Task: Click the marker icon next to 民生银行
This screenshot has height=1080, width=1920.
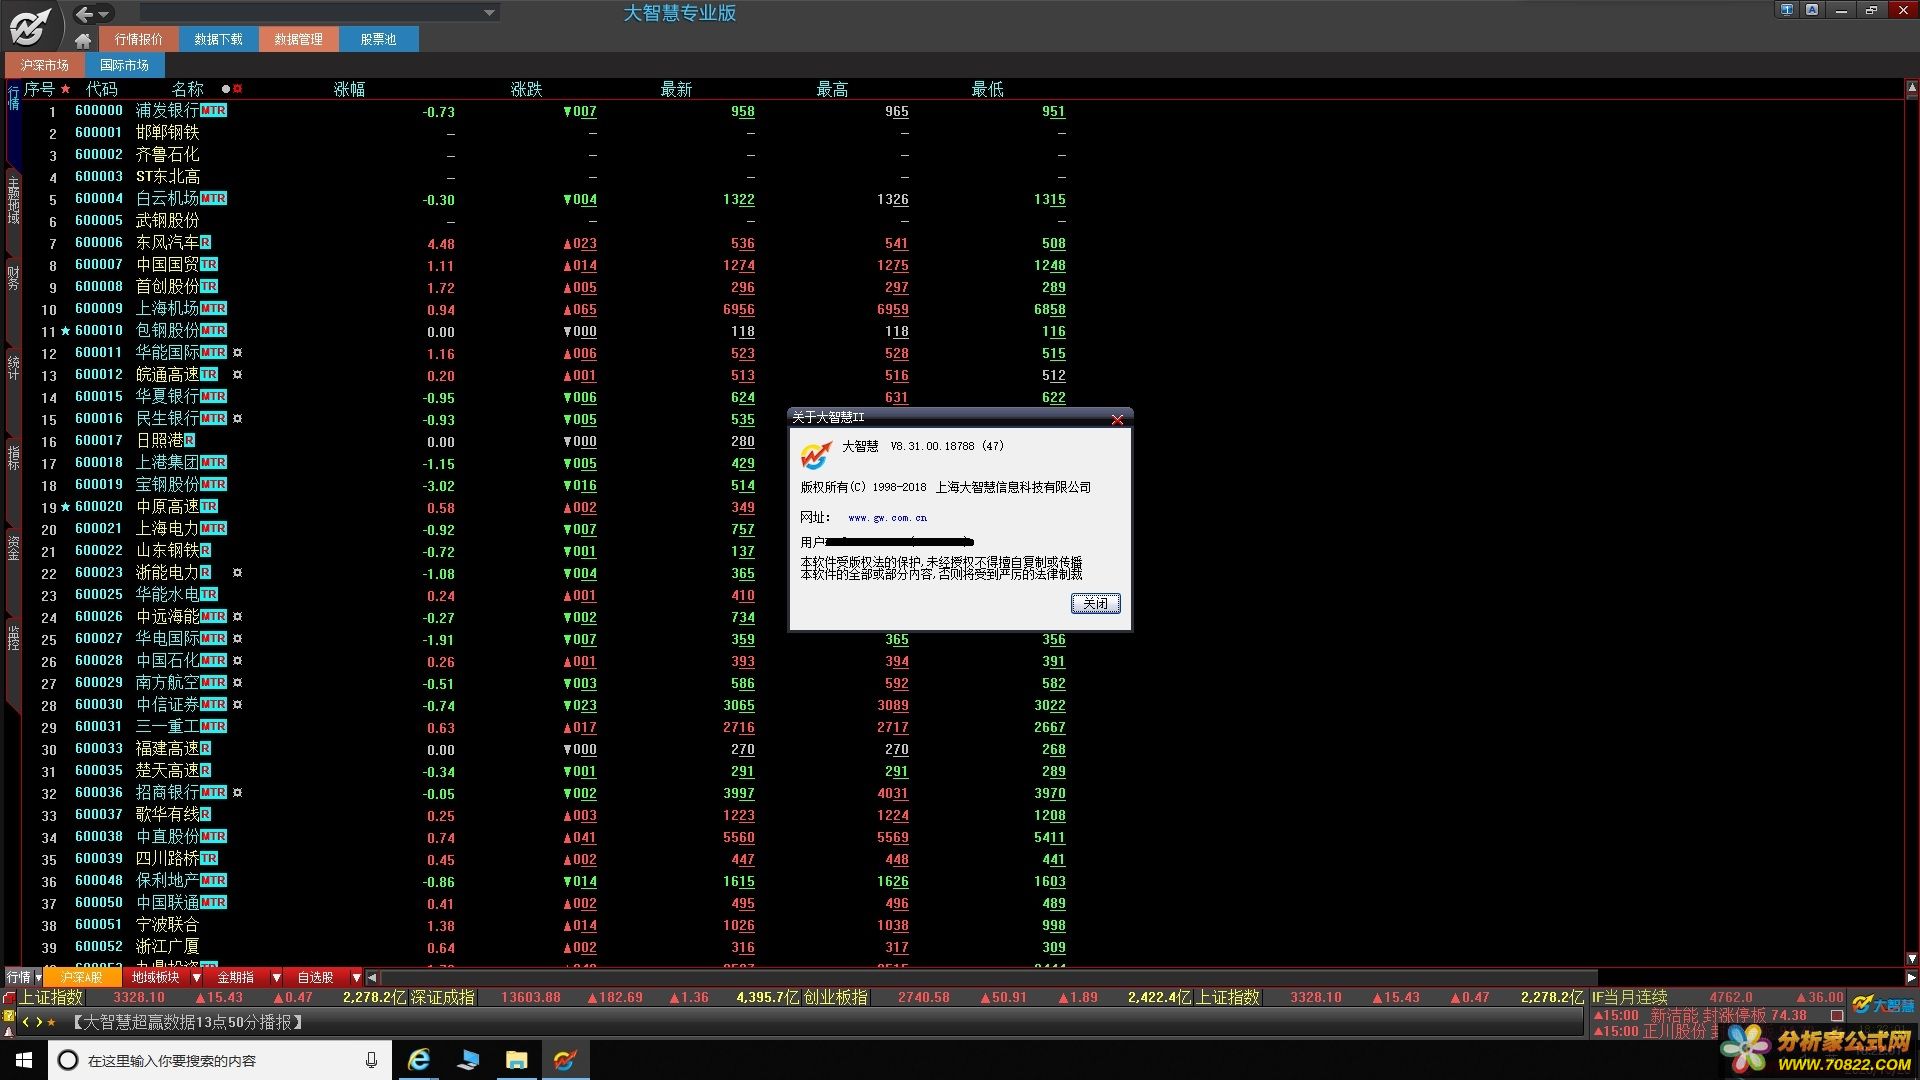Action: tap(237, 419)
